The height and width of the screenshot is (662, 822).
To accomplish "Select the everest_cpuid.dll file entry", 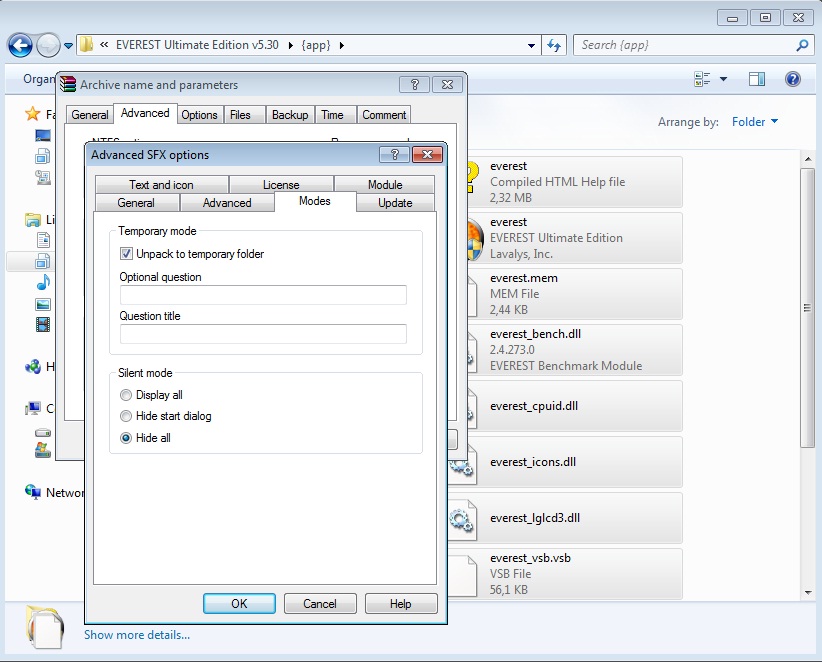I will (574, 406).
